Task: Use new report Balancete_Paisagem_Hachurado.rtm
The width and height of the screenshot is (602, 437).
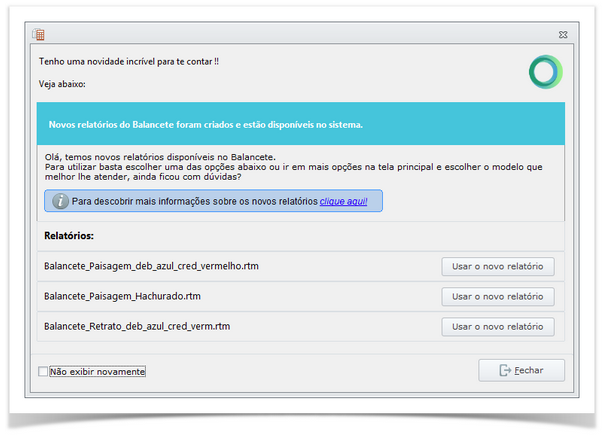Action: point(497,296)
